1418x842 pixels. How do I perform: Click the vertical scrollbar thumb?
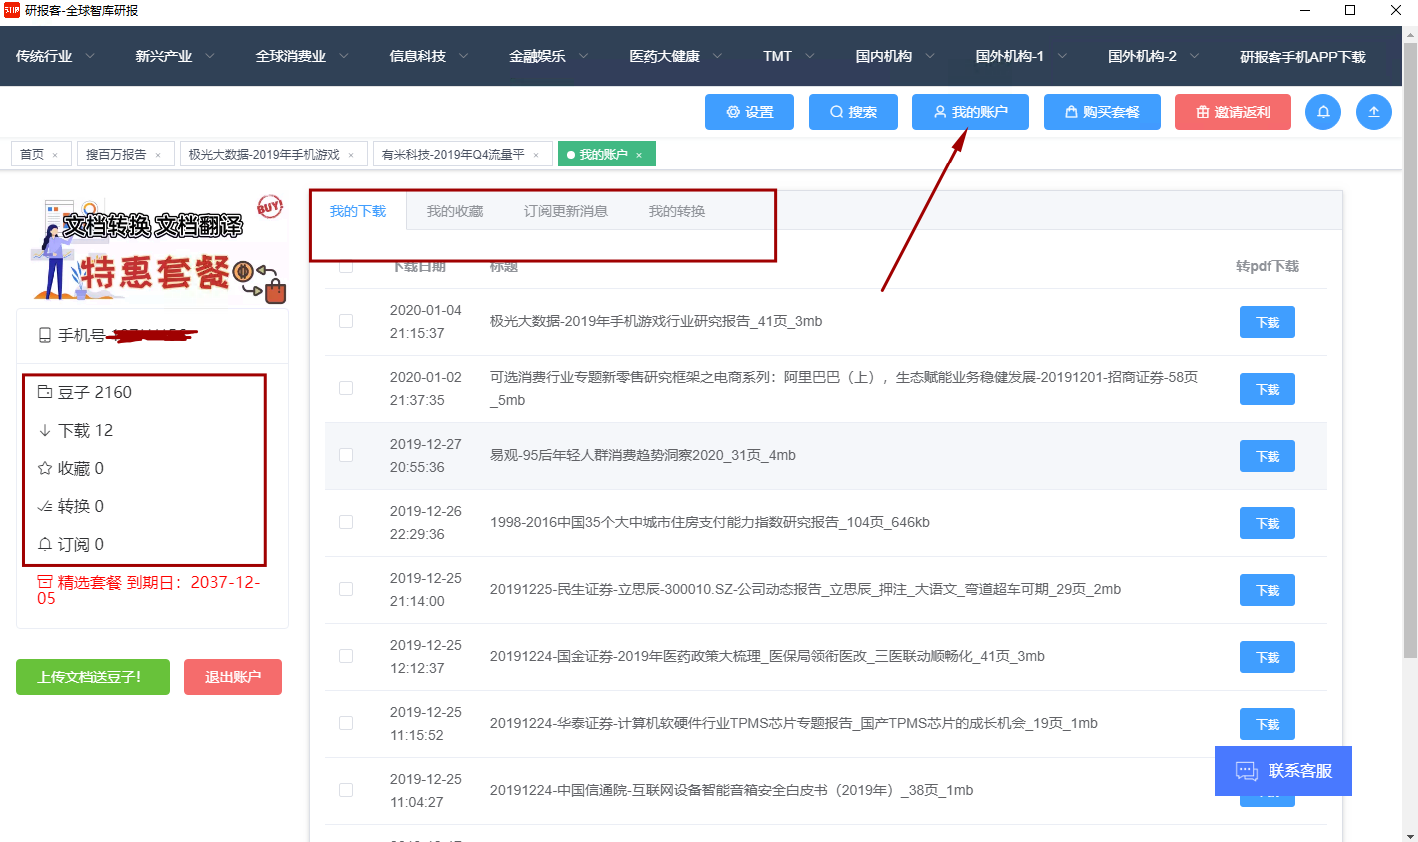1410,350
